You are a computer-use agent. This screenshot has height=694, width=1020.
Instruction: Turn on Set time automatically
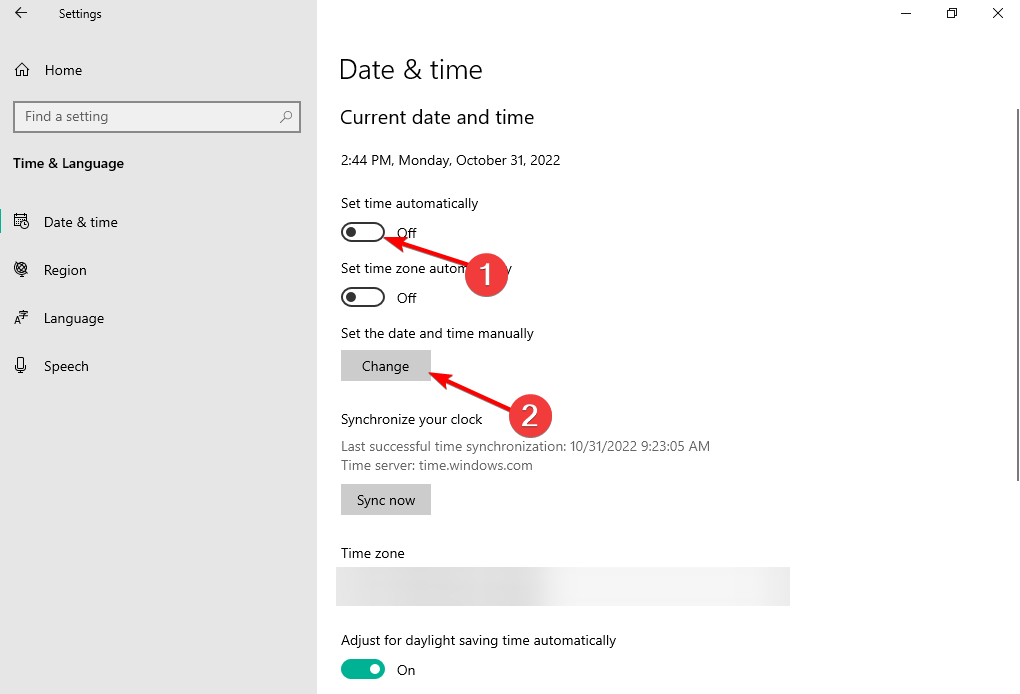(363, 232)
